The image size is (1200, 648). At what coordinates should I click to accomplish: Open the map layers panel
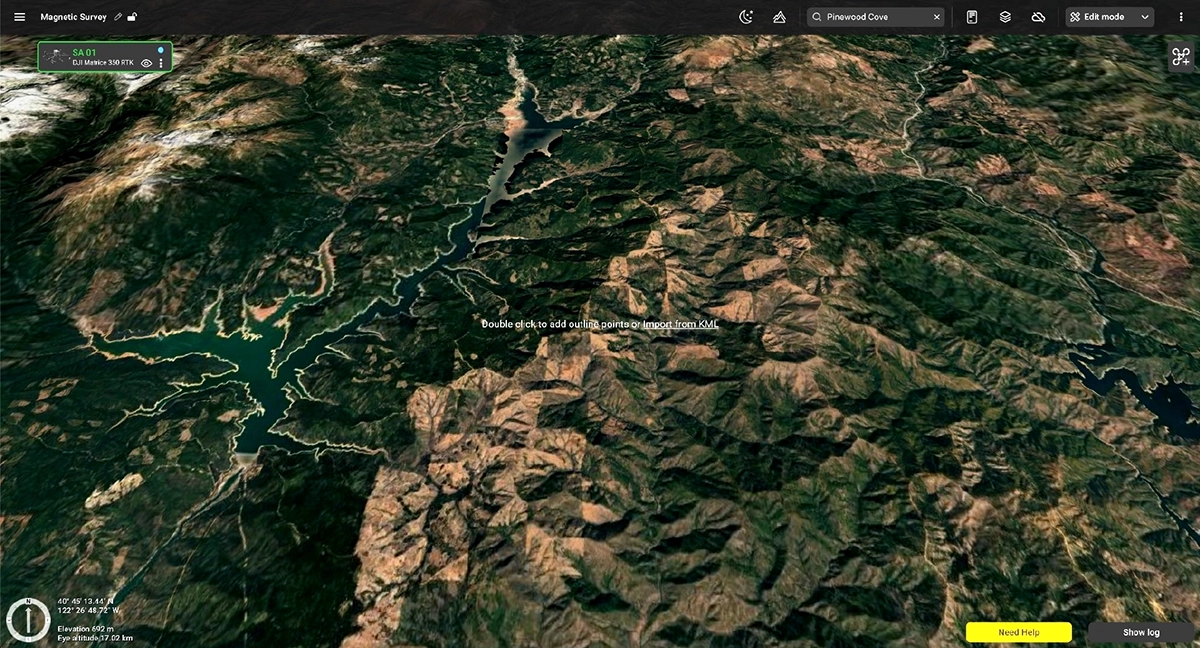click(1003, 17)
